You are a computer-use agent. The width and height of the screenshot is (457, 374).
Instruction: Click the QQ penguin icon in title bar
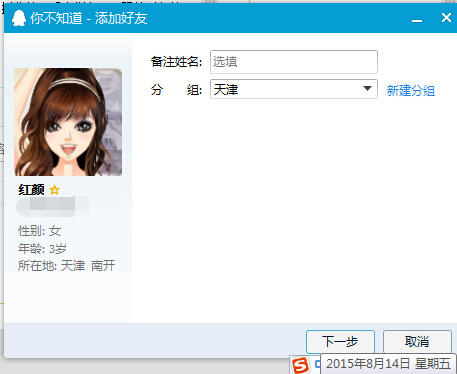coord(19,18)
